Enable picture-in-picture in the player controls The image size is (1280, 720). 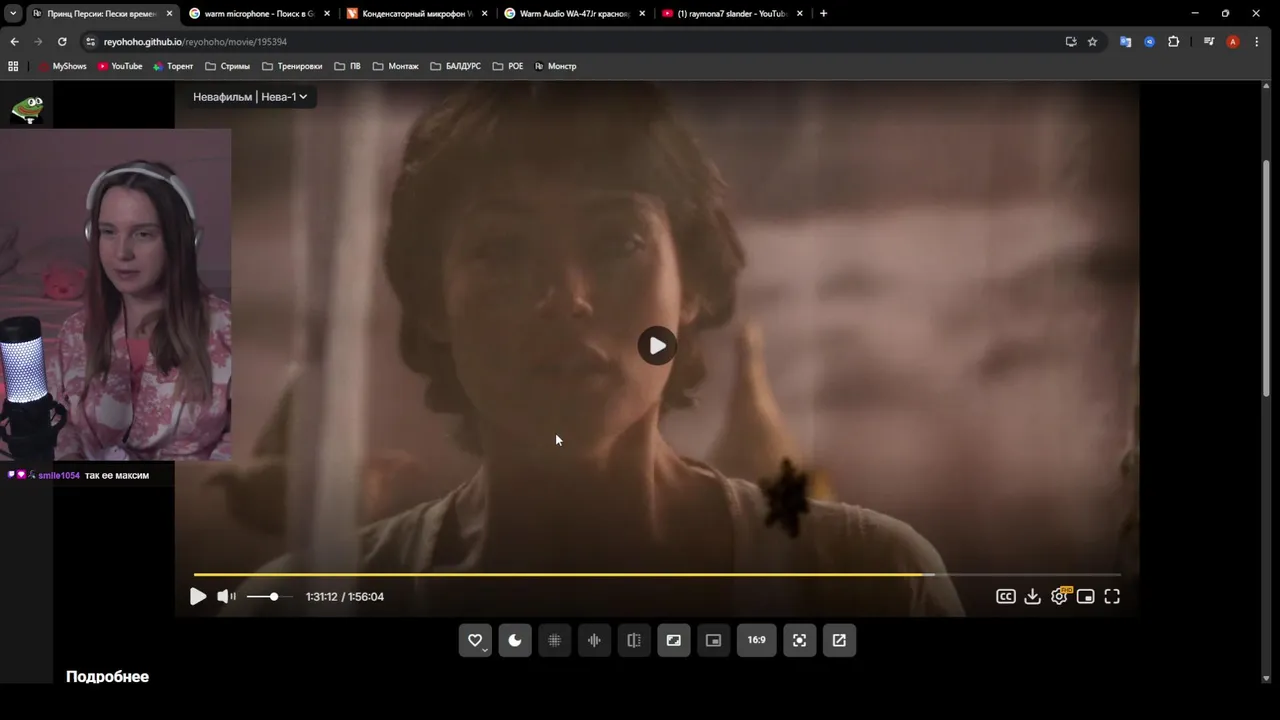coord(1086,597)
